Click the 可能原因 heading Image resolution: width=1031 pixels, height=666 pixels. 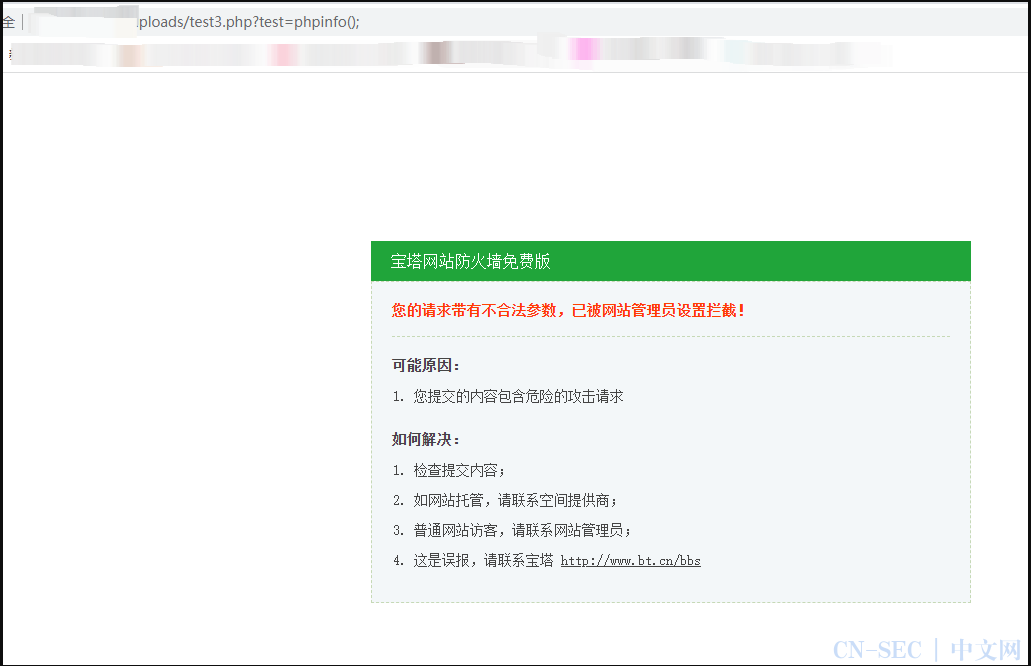[x=425, y=366]
